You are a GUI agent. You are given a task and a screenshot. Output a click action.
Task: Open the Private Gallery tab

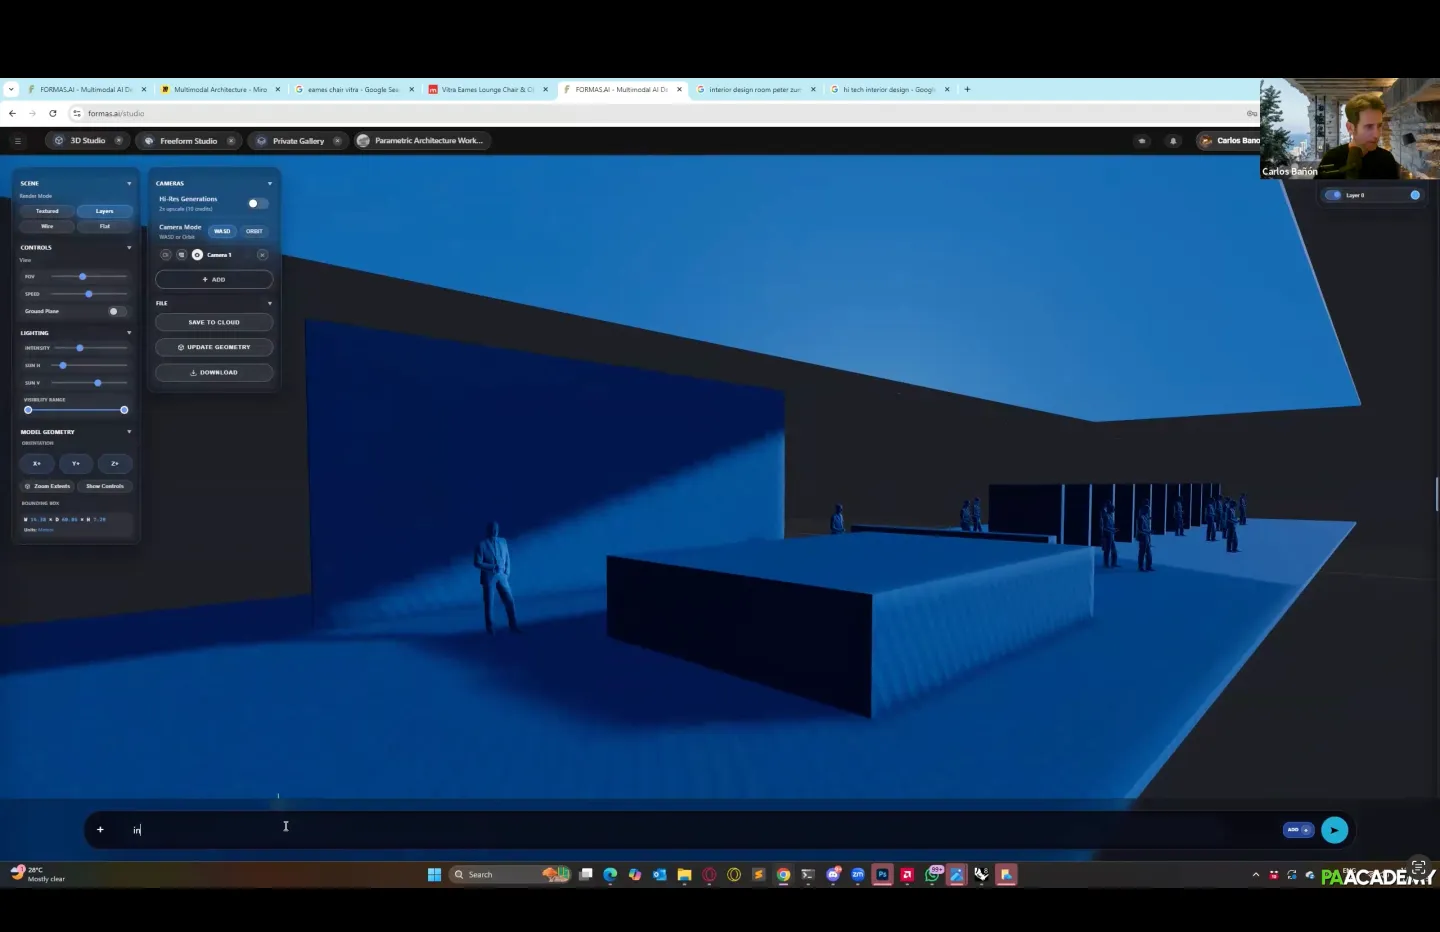298,141
